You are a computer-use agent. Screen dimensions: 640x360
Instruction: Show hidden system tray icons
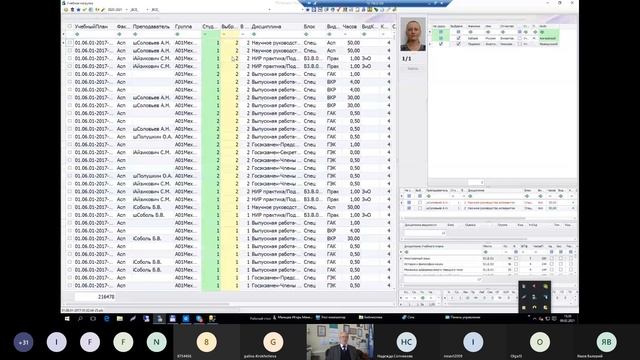(534, 318)
